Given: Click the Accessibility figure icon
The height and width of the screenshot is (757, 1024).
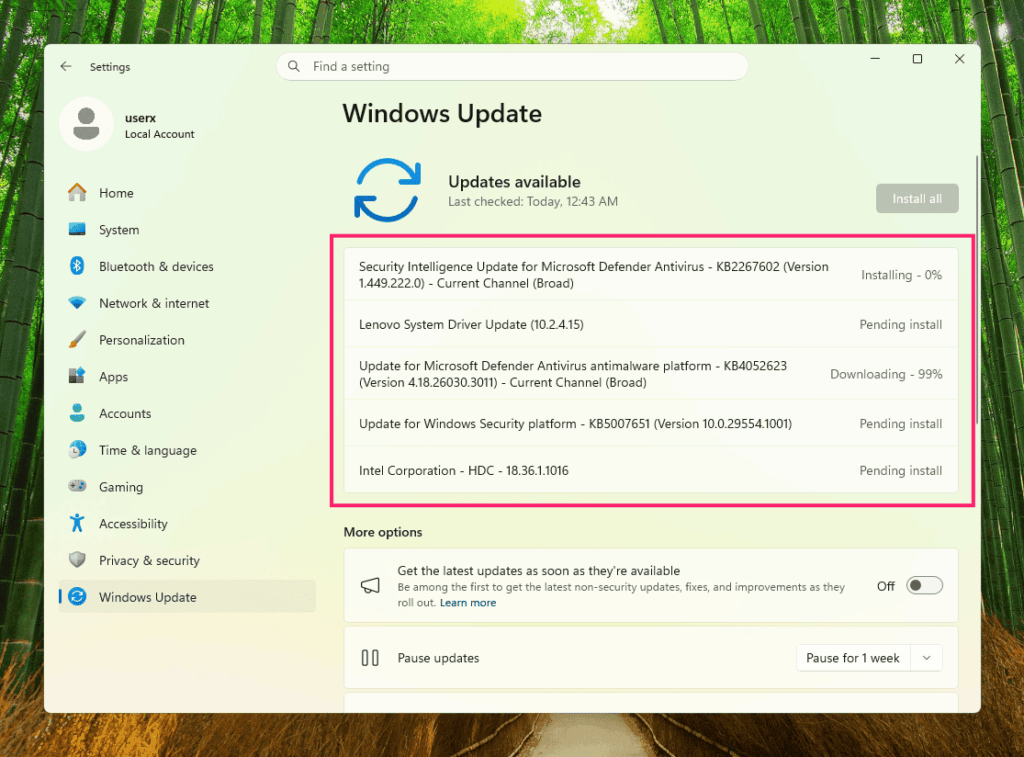Looking at the screenshot, I should (77, 523).
